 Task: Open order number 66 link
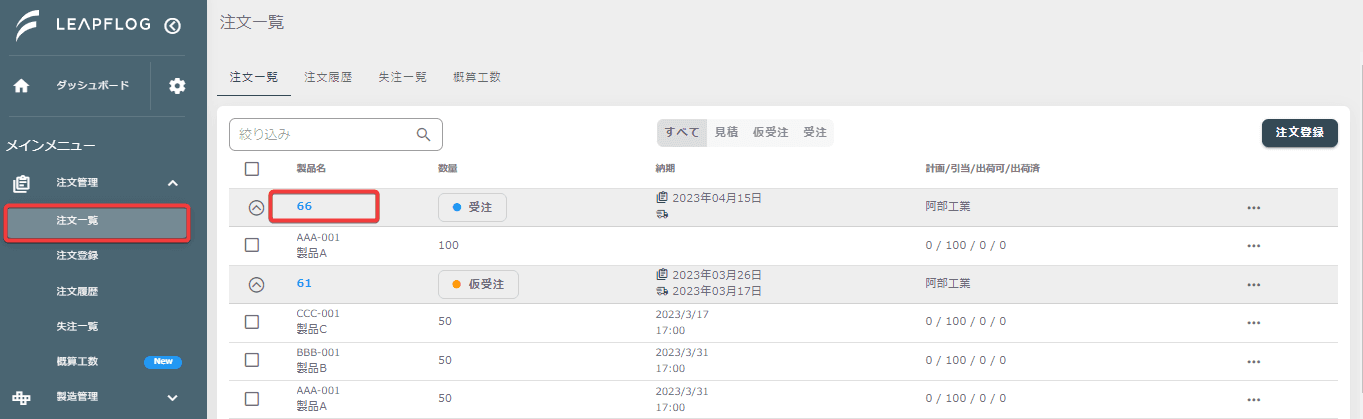305,206
